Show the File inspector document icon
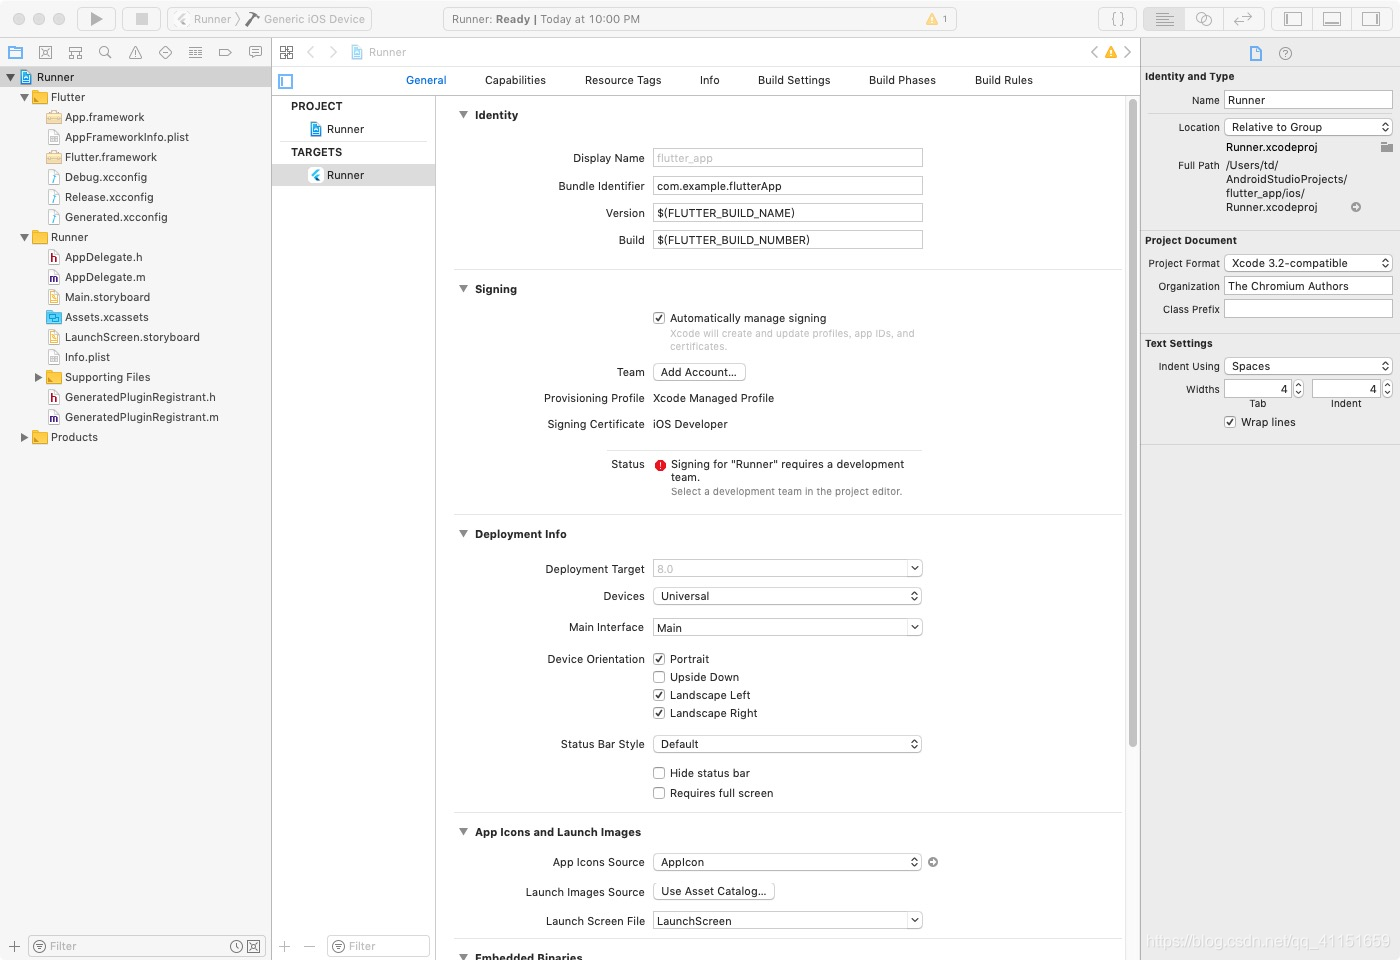The width and height of the screenshot is (1400, 960). [1256, 53]
